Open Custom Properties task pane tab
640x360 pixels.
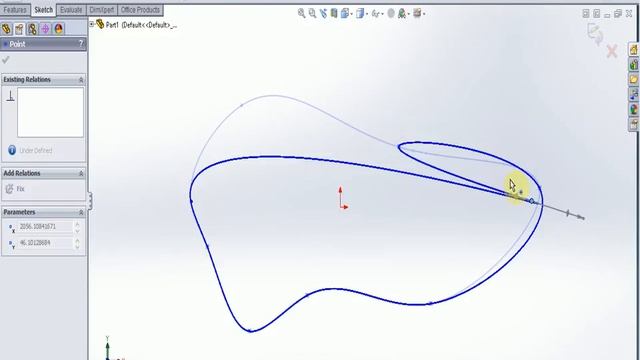click(x=634, y=124)
